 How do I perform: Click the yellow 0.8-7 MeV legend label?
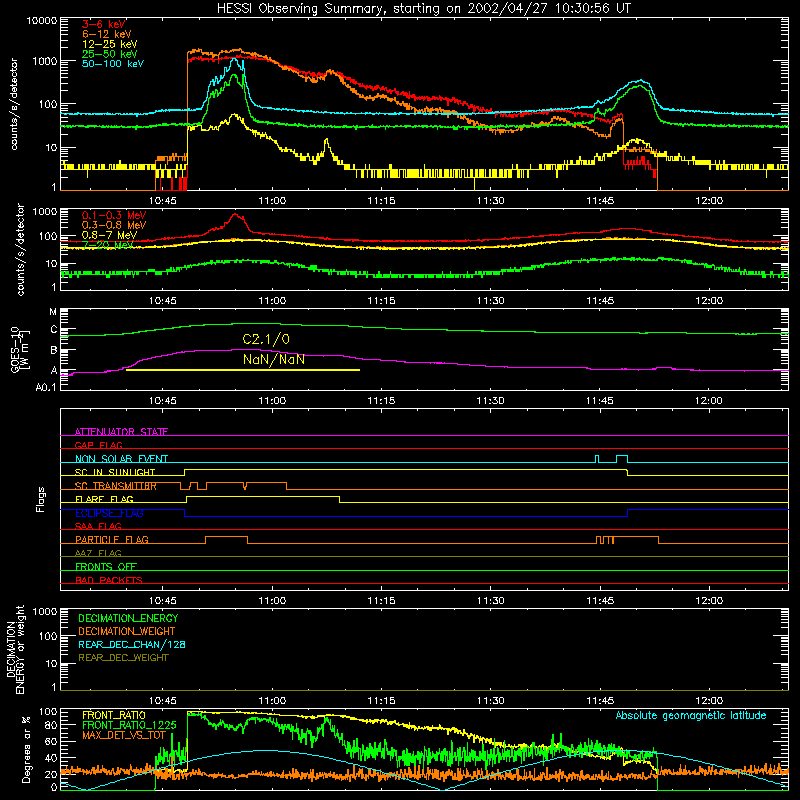[x=110, y=235]
